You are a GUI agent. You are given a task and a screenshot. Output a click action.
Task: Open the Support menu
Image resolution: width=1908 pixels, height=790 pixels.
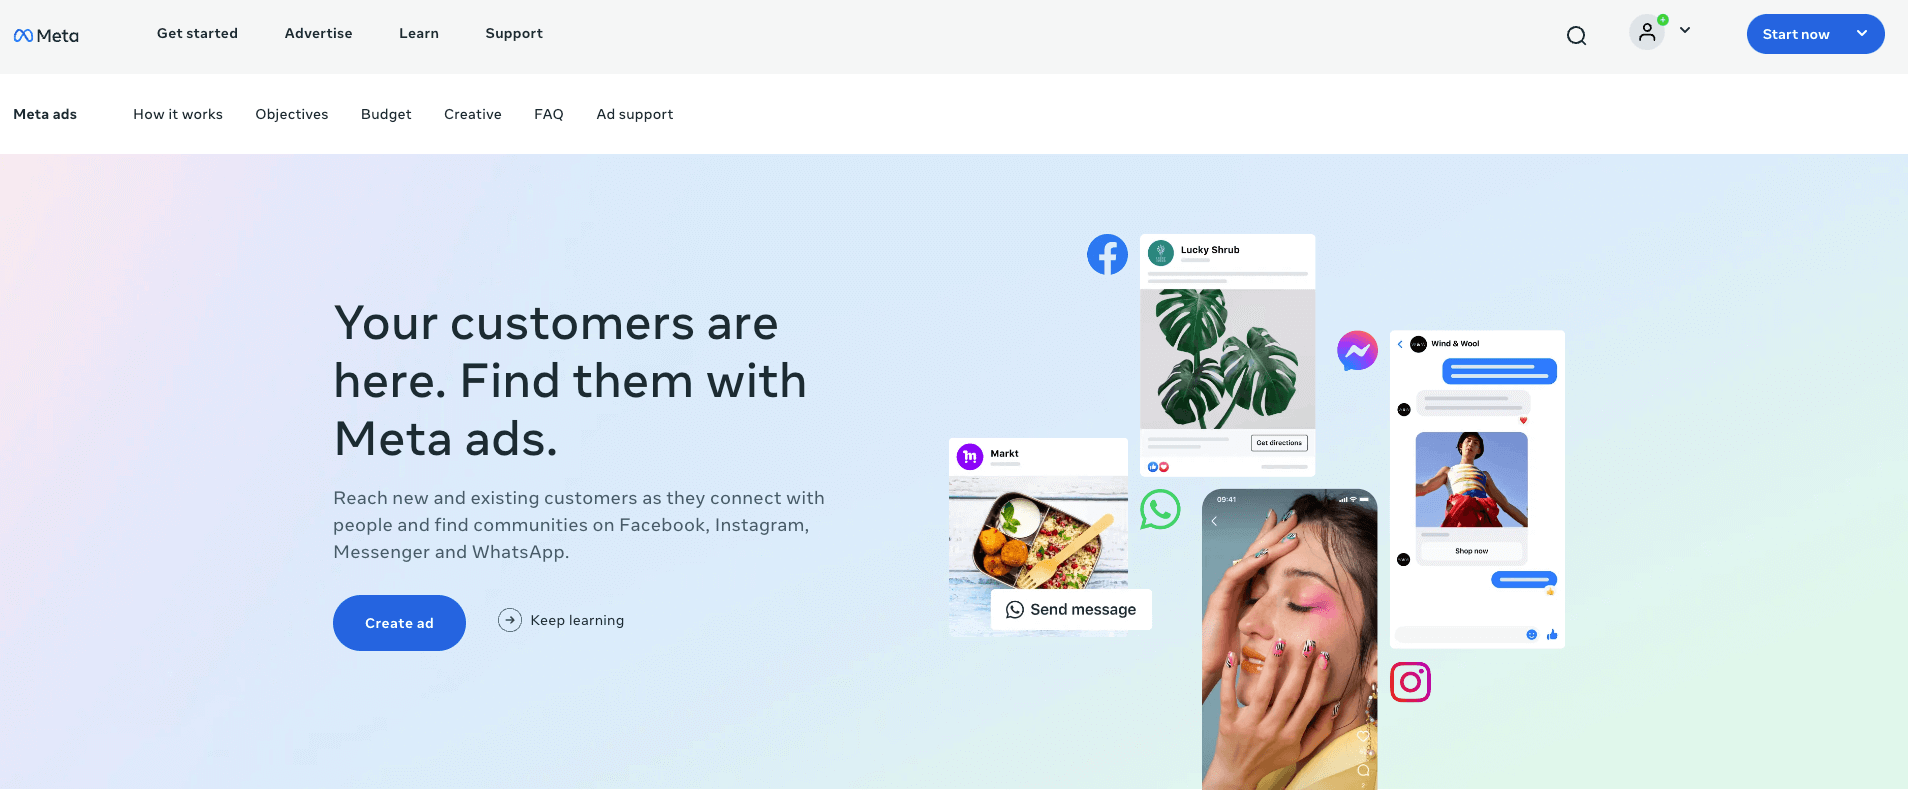(514, 33)
